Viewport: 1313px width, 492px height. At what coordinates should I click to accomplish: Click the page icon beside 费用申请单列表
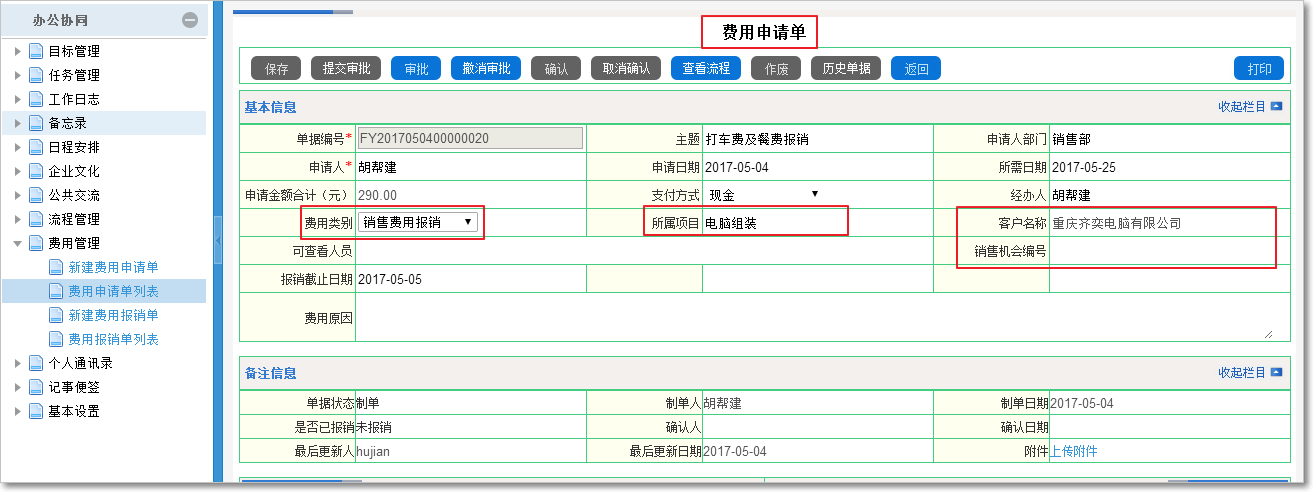pos(56,291)
